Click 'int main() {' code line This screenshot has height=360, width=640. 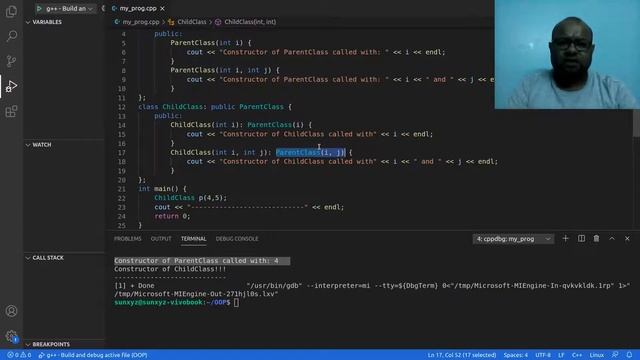[162, 189]
